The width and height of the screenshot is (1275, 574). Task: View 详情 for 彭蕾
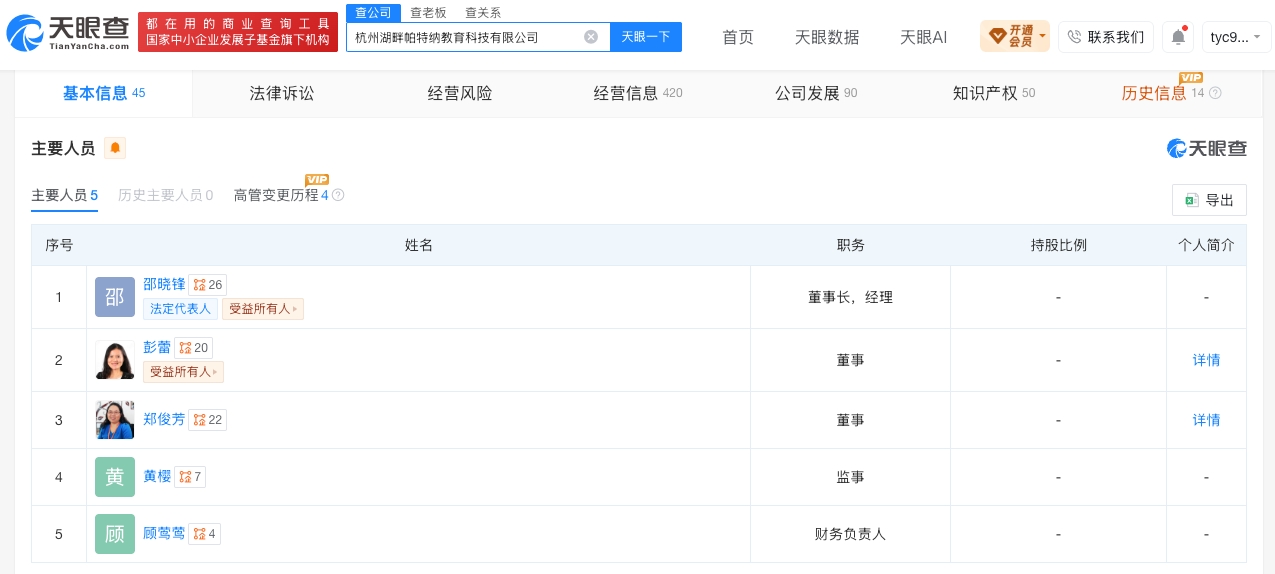tap(1206, 360)
